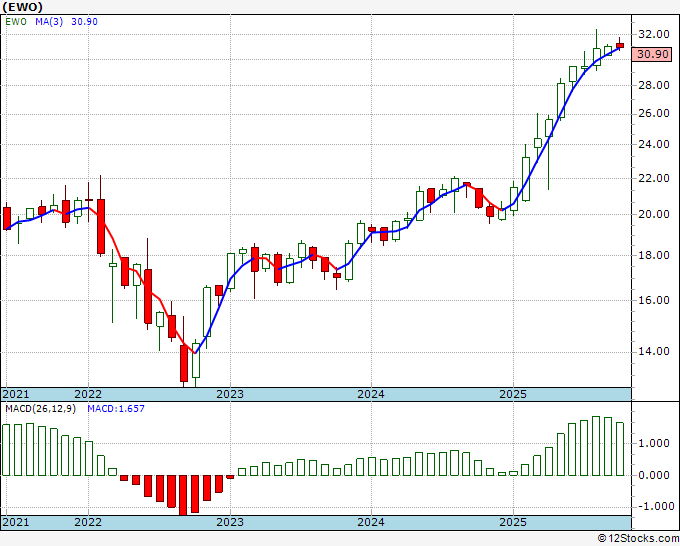The image size is (680, 546).
Task: Click the MACD(26,12,9) indicator label
Action: (40, 409)
